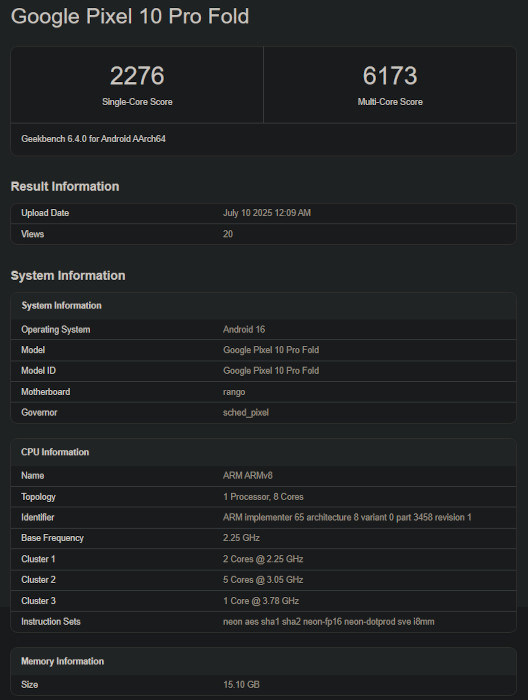
Task: Click the System Information section heading
Action: [x=68, y=276]
